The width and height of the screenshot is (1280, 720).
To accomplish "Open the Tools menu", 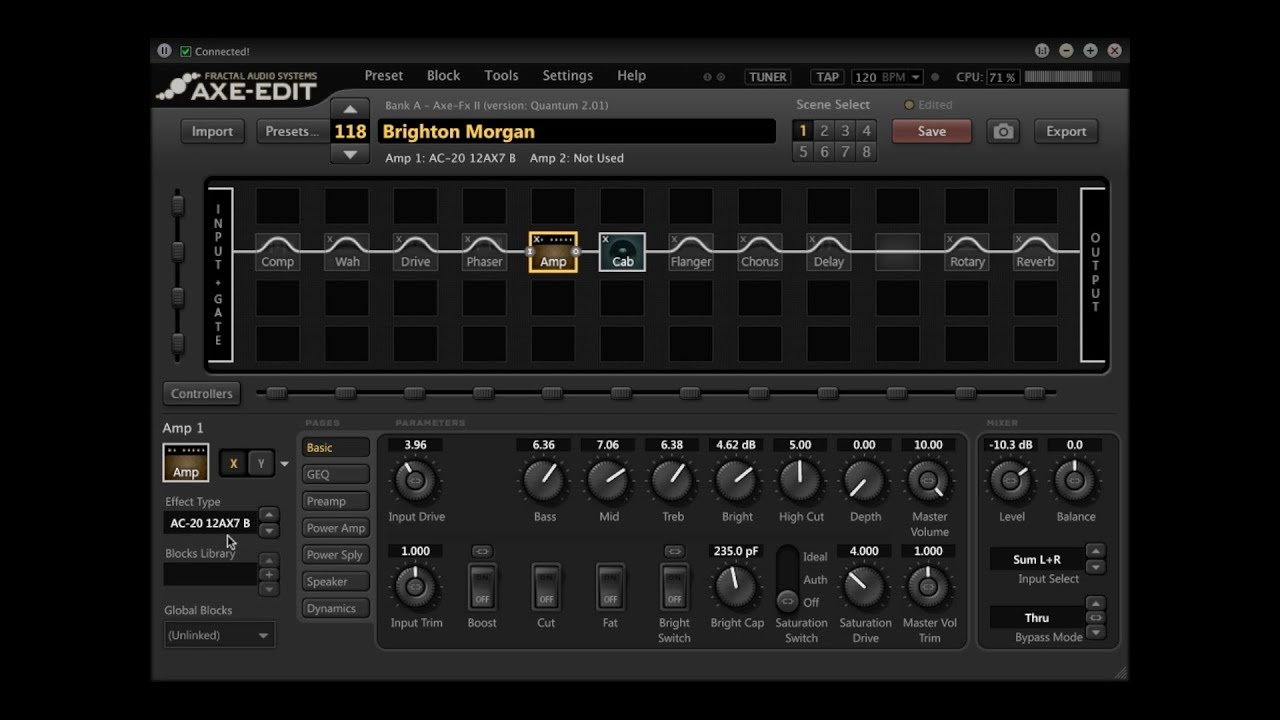I will point(501,75).
